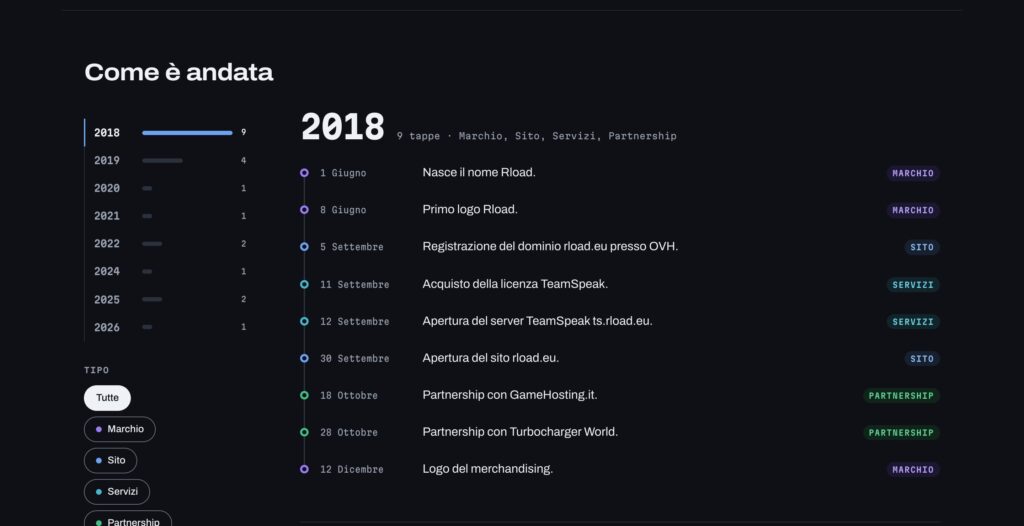Click 'Partnership con Turbocharger World.' entry
This screenshot has width=1024, height=526.
pyautogui.click(x=520, y=432)
